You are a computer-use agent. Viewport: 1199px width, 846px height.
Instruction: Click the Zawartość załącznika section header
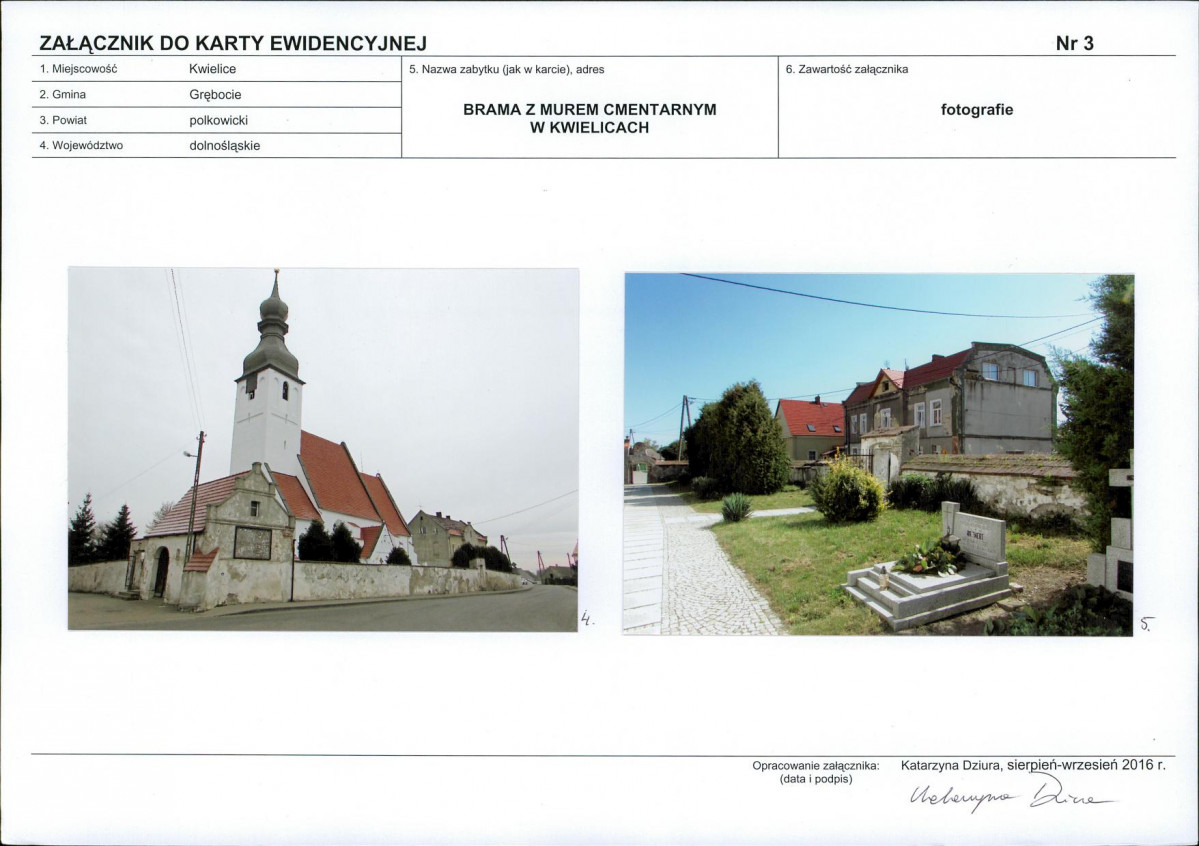850,68
